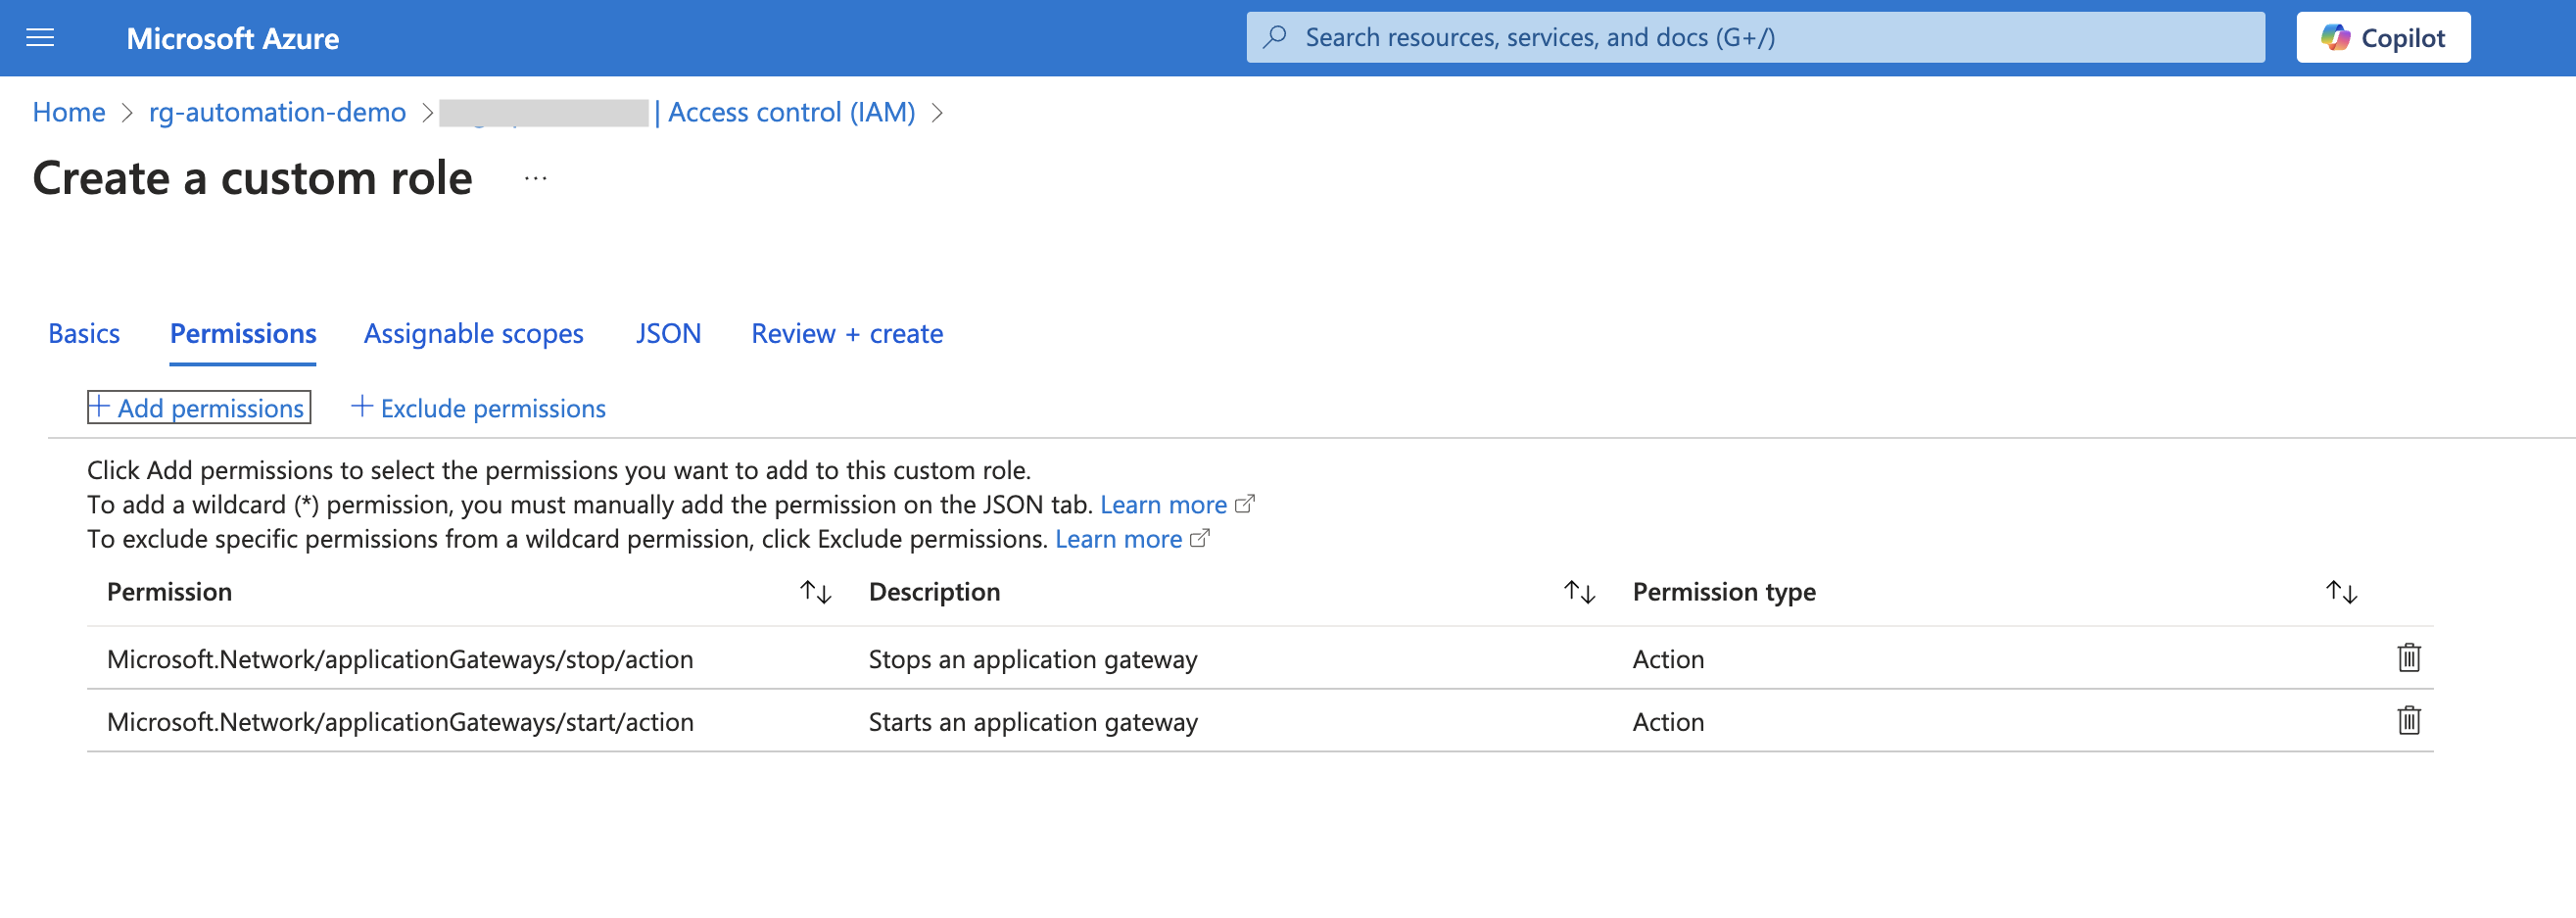Screen dimensions: 2576x918
Task: Navigate to Home breadcrumb
Action: click(x=69, y=112)
